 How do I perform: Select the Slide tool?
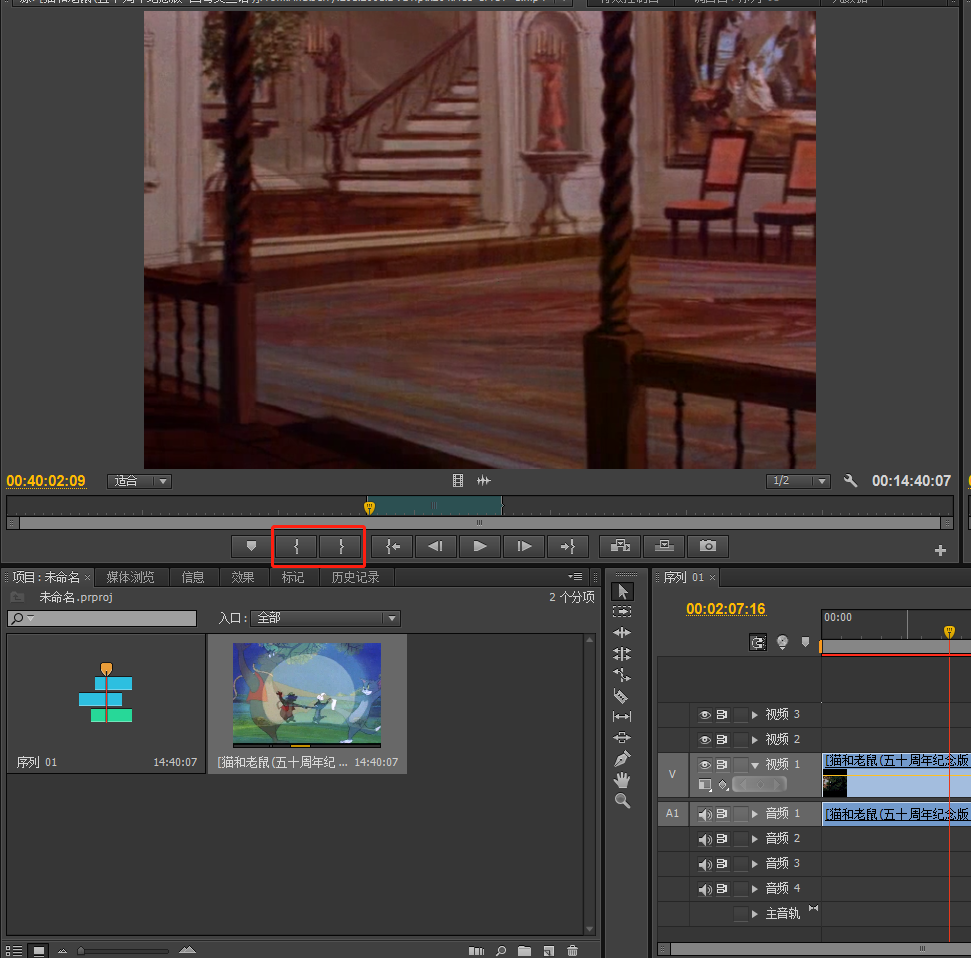point(622,738)
